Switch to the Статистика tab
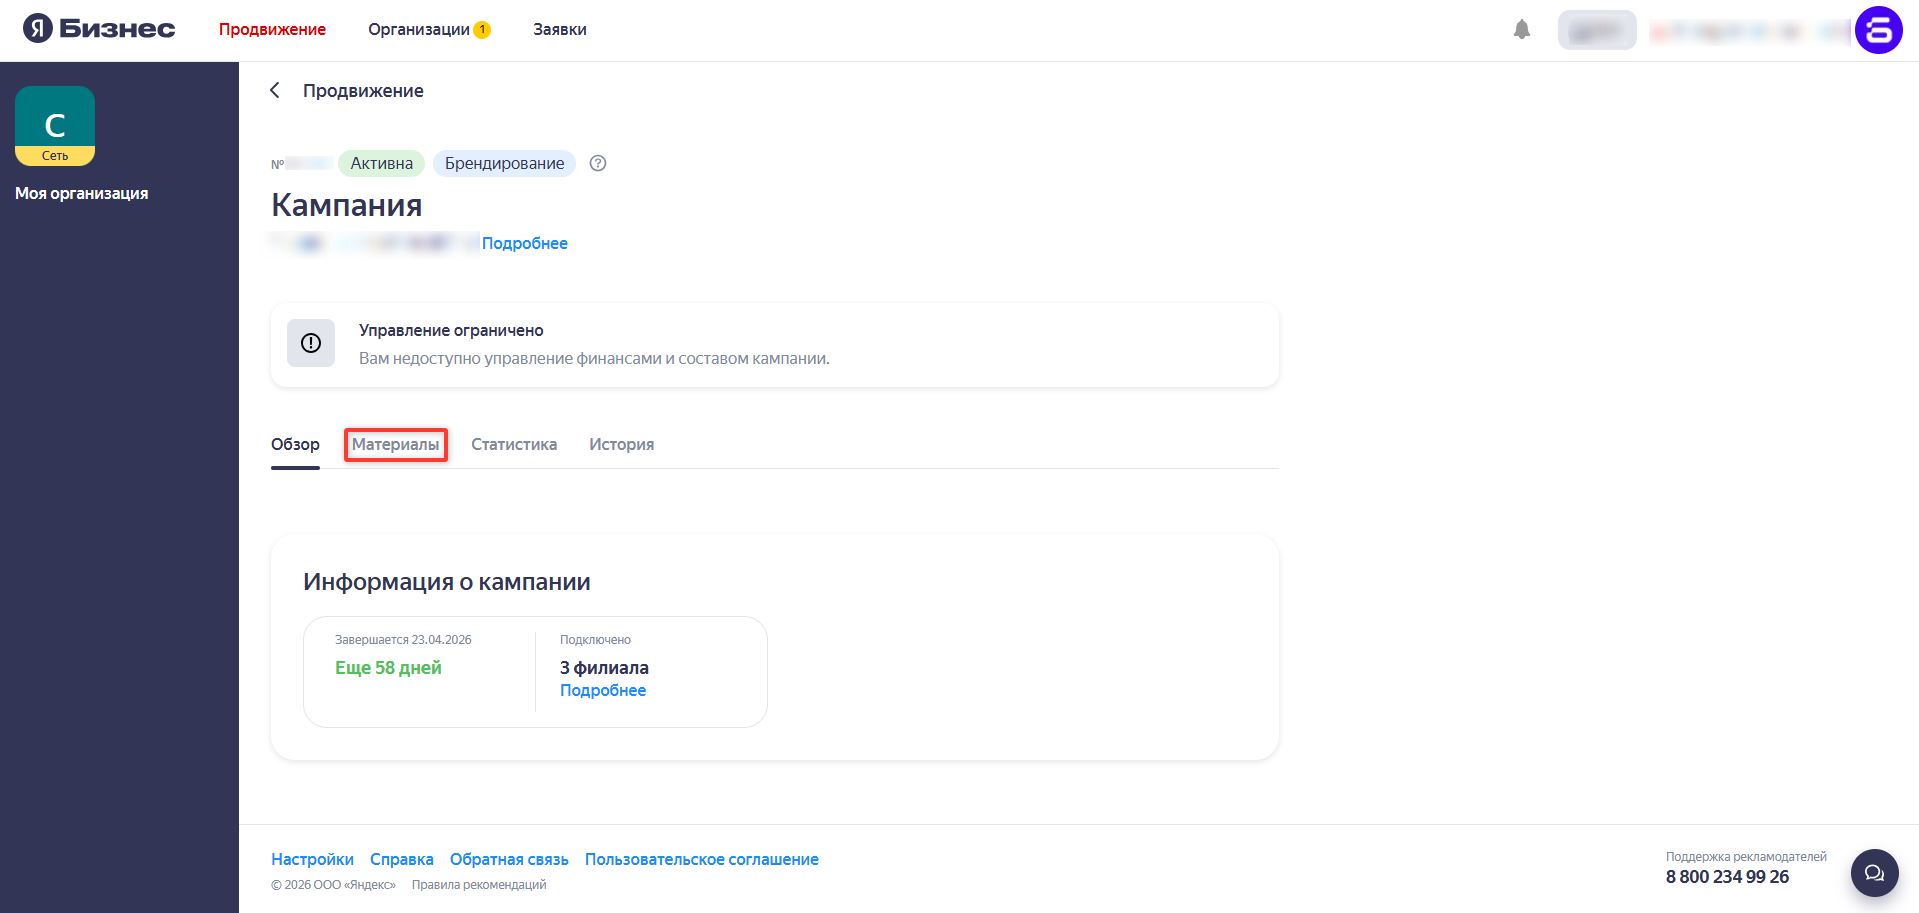The height and width of the screenshot is (913, 1919). (514, 445)
